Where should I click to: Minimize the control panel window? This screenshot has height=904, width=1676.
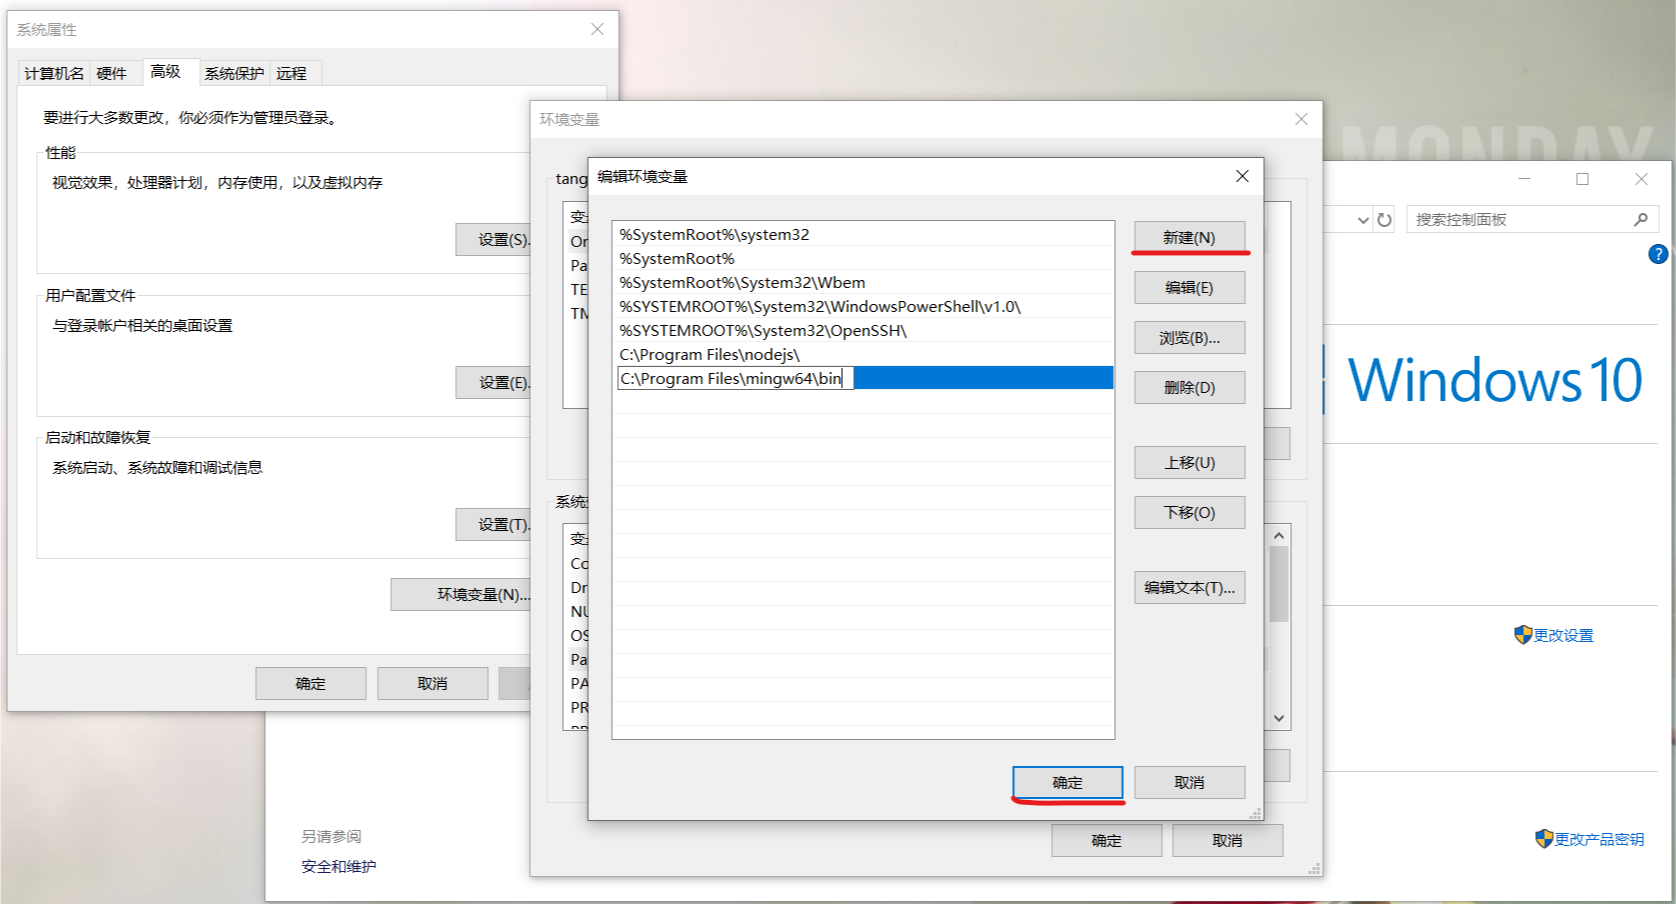point(1524,179)
